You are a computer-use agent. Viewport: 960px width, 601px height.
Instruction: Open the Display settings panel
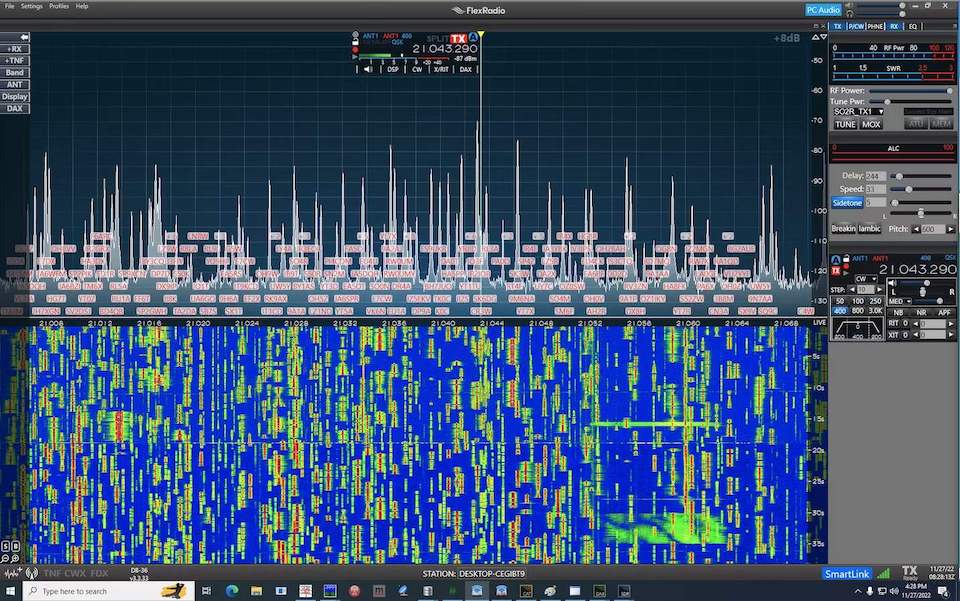pos(15,97)
